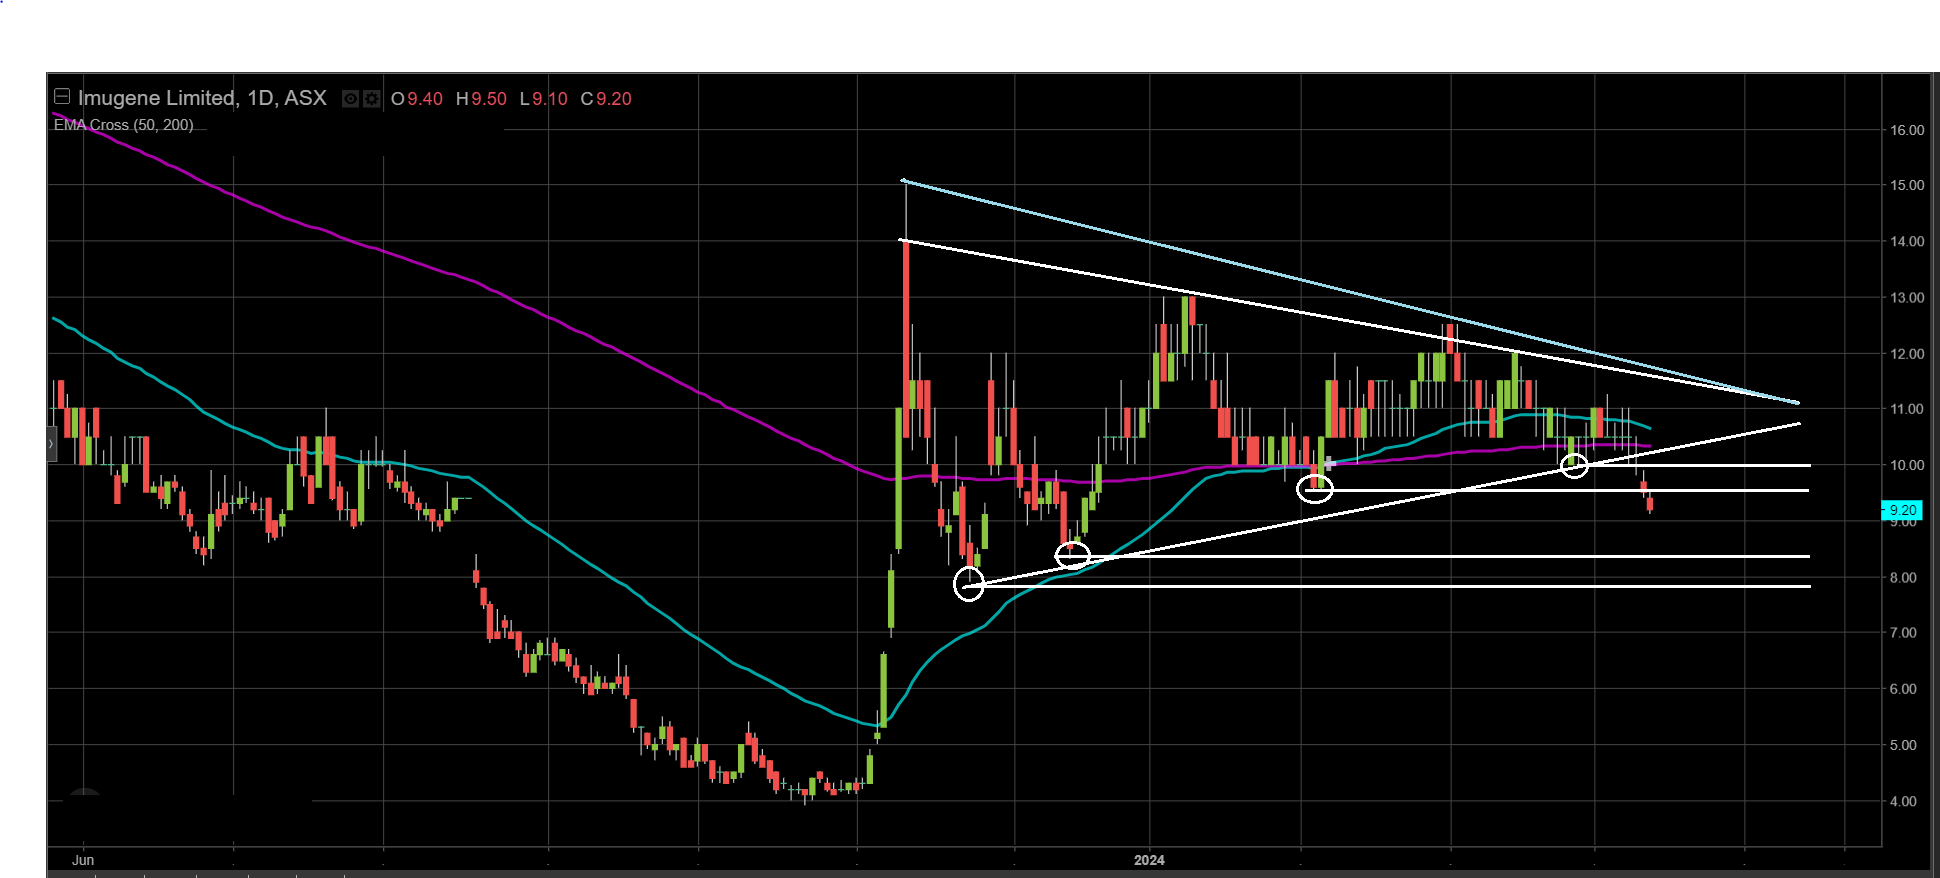The height and width of the screenshot is (878, 1940).
Task: Click the 7.00 price axis label
Action: pos(1903,633)
